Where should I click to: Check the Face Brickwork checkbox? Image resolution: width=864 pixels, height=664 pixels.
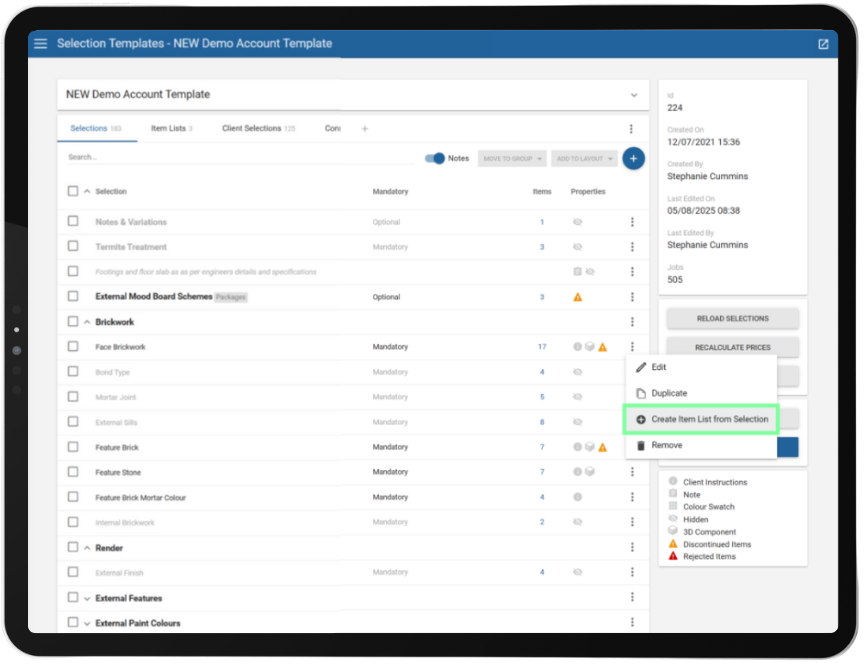tap(73, 347)
